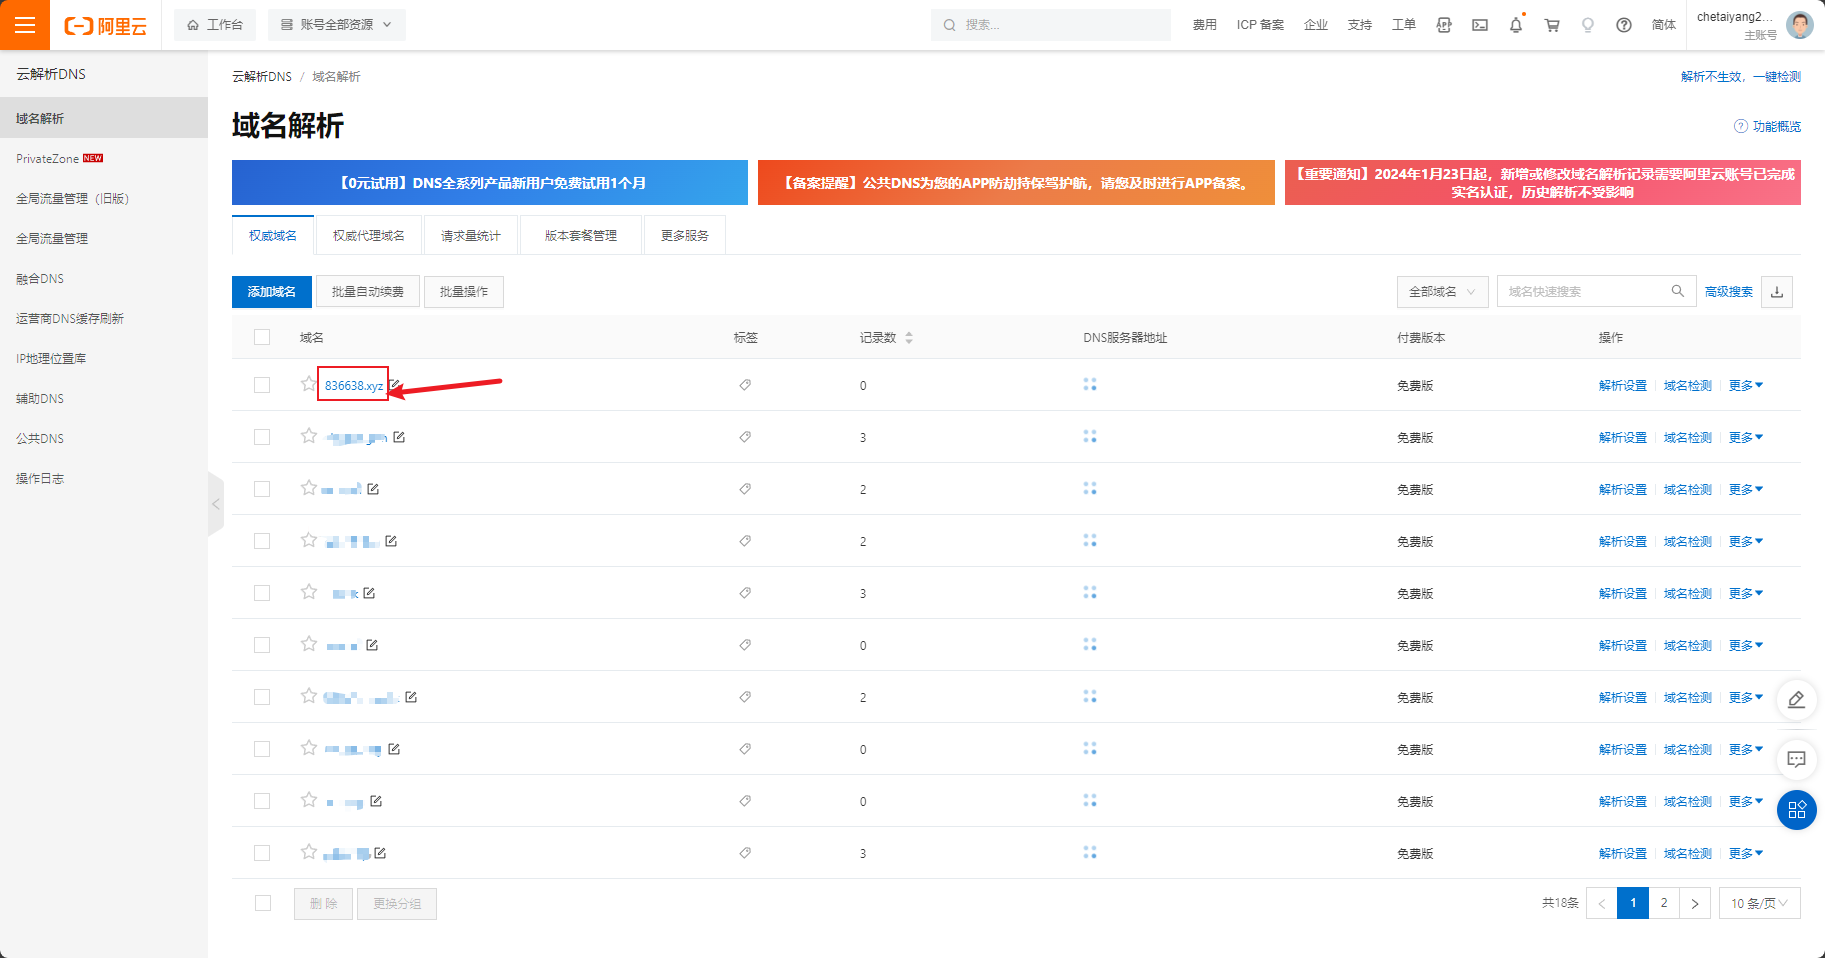
Task: Switch to 请求量统计 tab
Action: [x=470, y=235]
